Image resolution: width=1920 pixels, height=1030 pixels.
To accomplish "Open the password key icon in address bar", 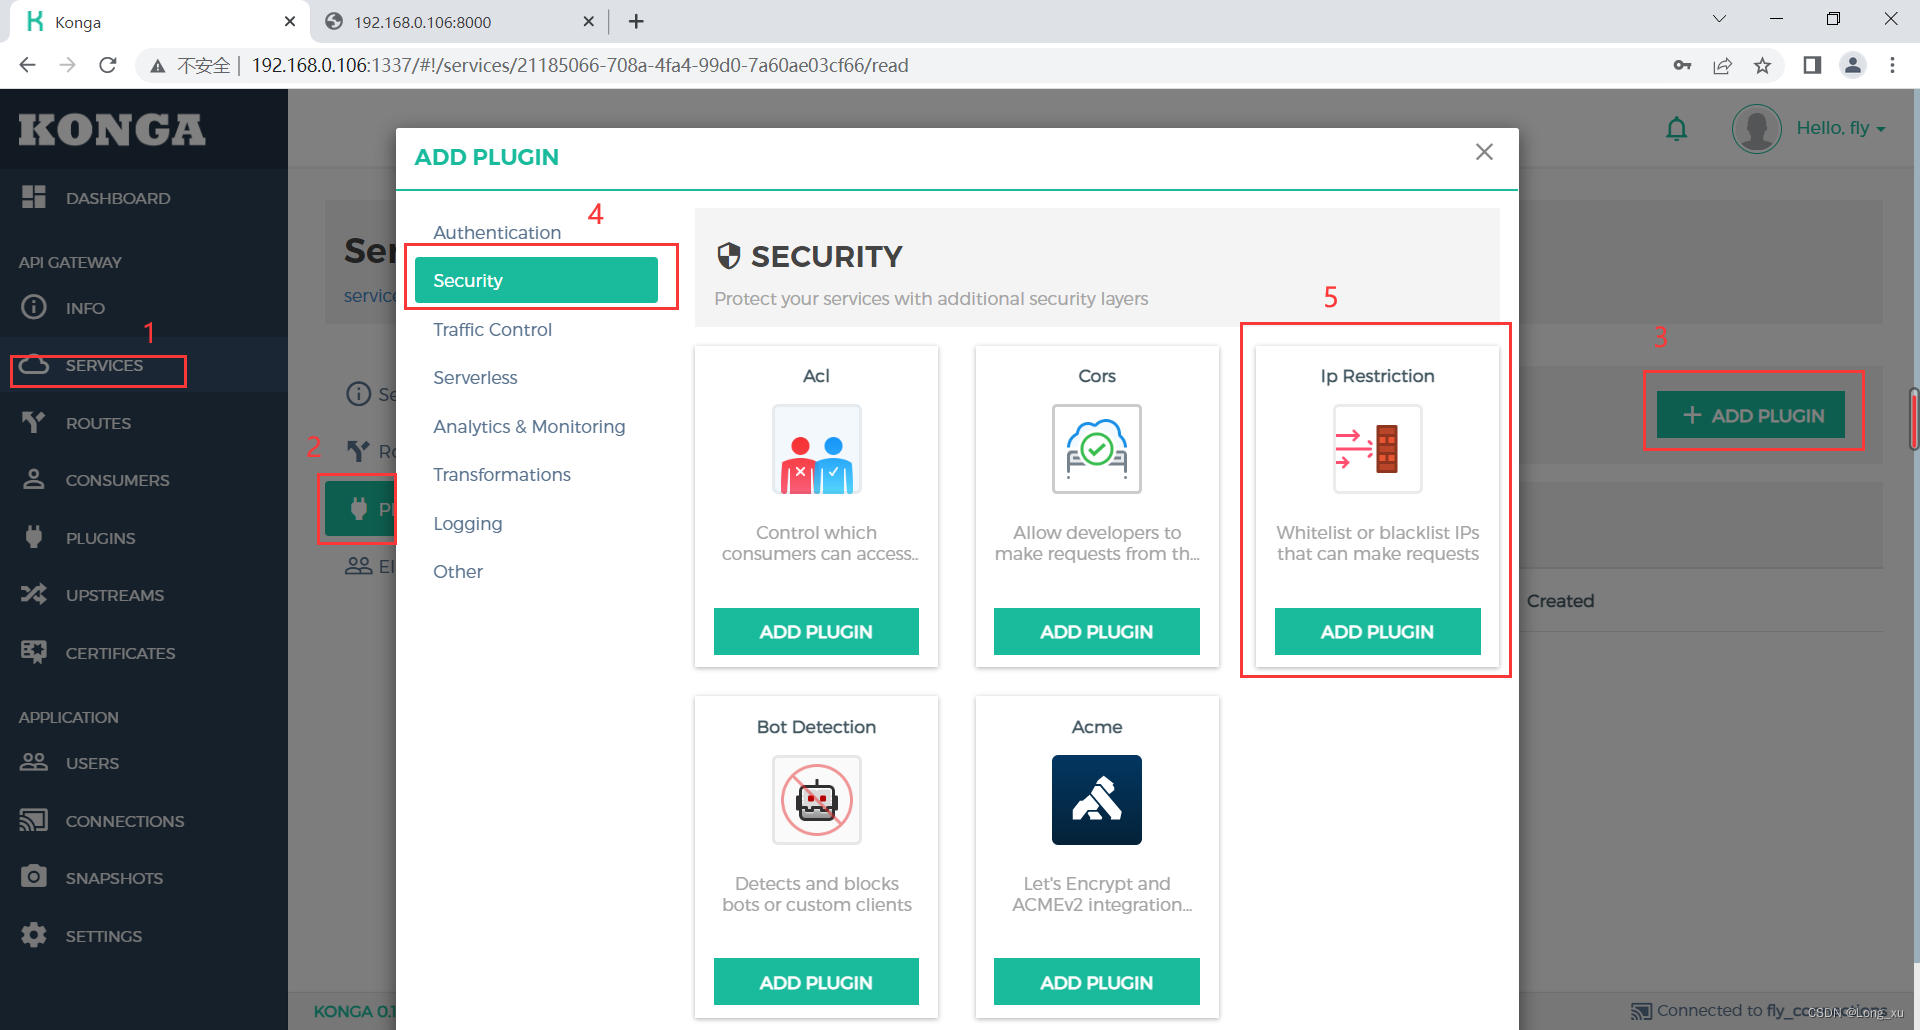I will pos(1682,65).
